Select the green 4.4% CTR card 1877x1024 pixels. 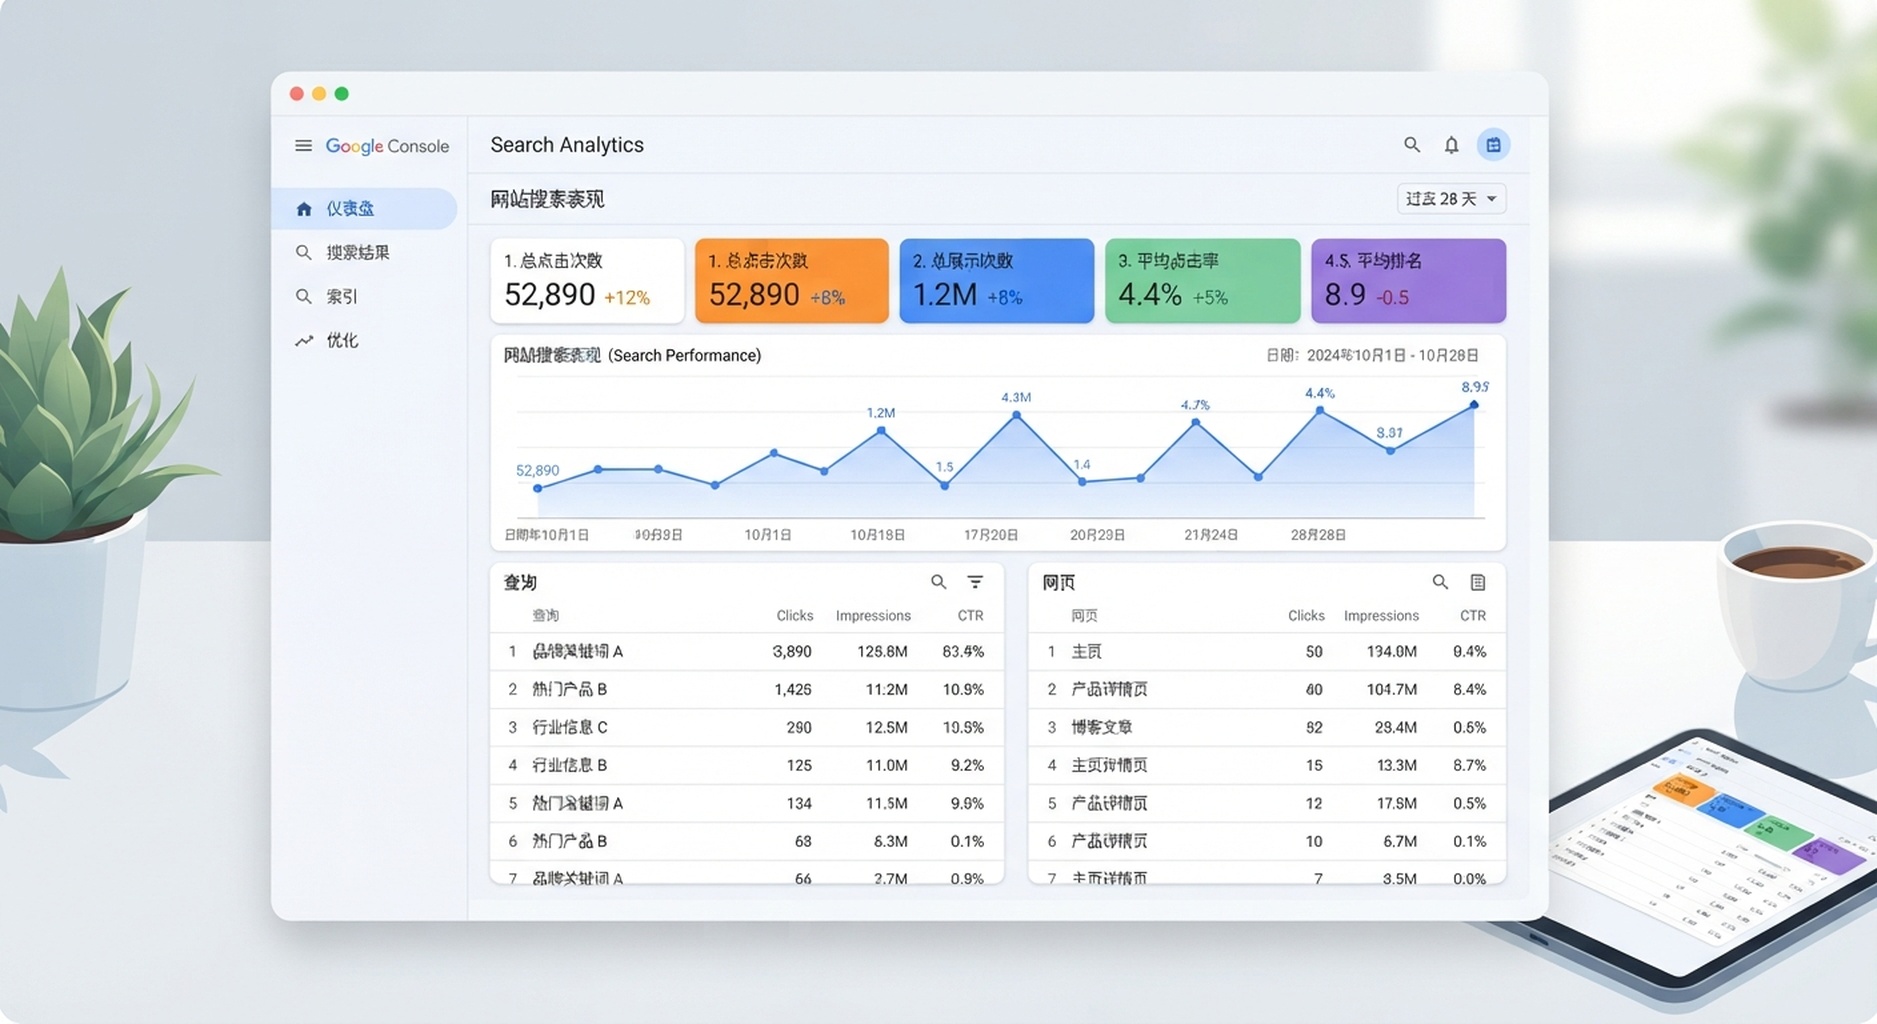click(1202, 280)
